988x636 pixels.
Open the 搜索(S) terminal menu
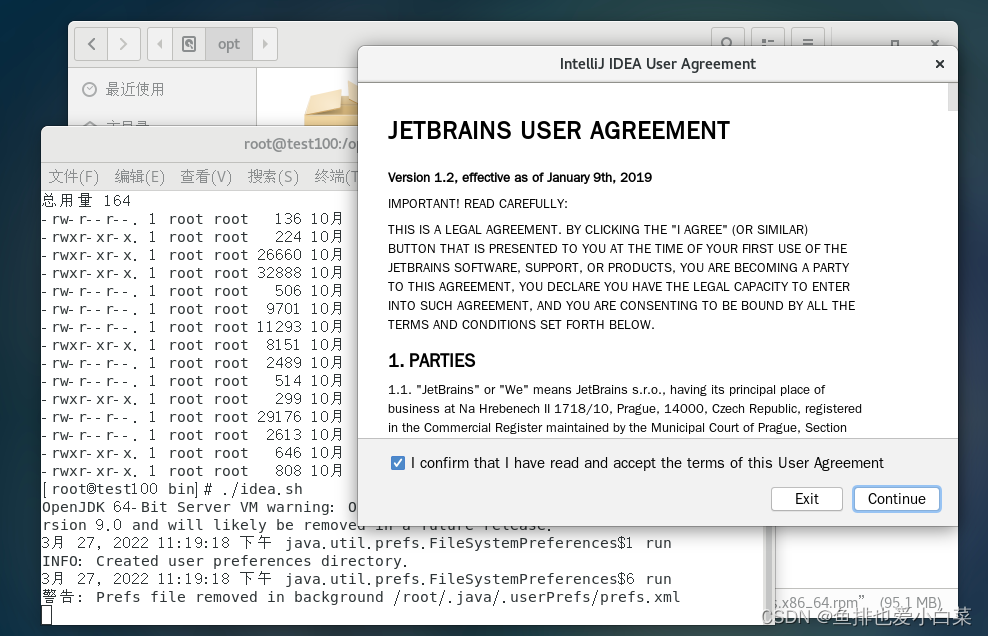273,177
